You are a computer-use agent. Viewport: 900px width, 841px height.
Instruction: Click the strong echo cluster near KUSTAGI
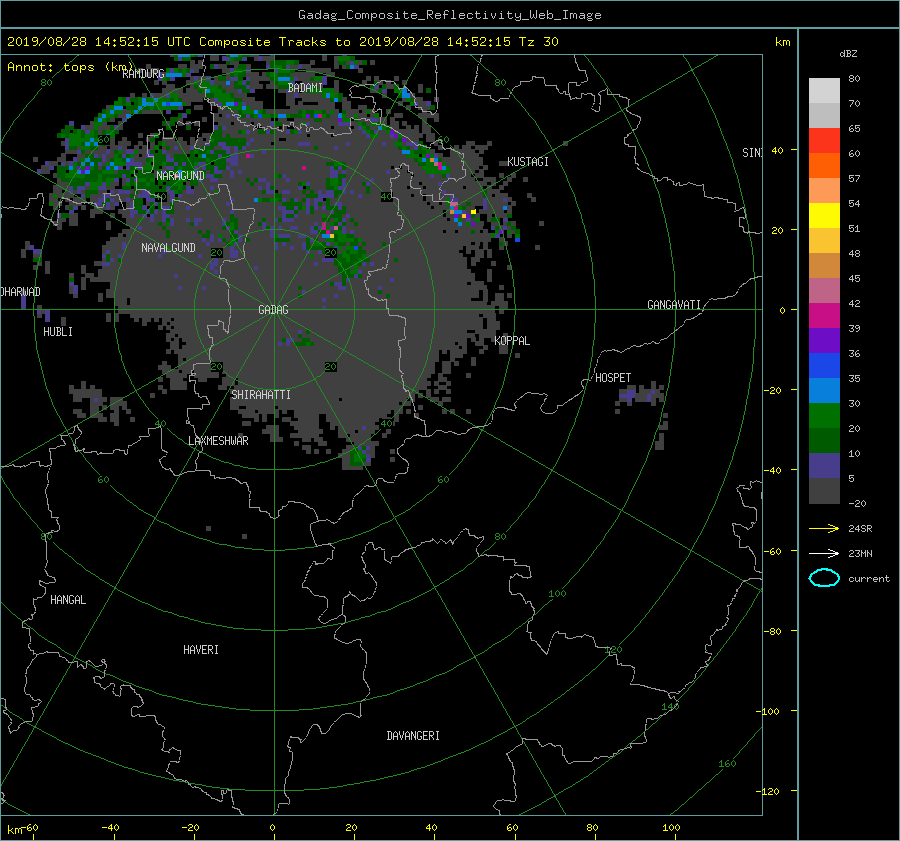click(x=464, y=214)
